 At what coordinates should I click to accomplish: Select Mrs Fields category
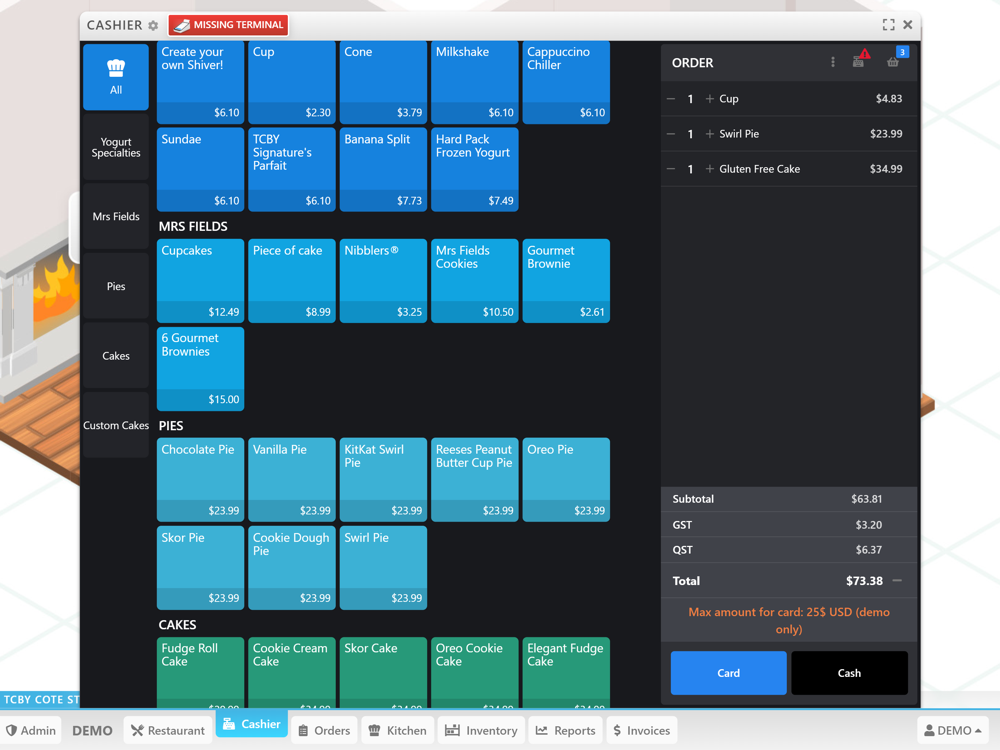[115, 217]
